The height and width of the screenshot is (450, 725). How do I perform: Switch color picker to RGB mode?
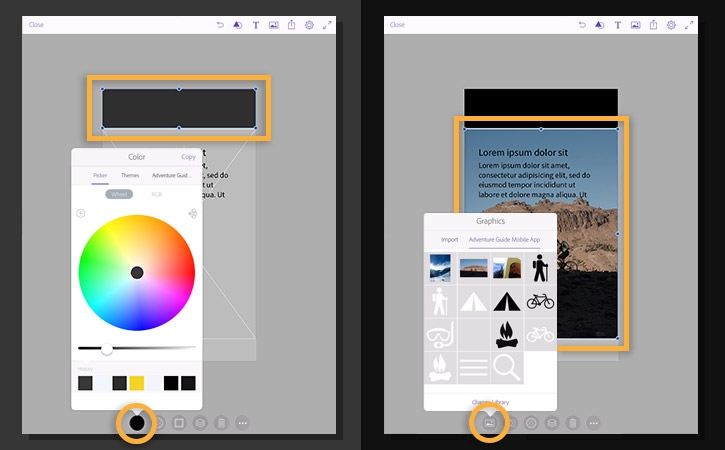click(x=157, y=194)
